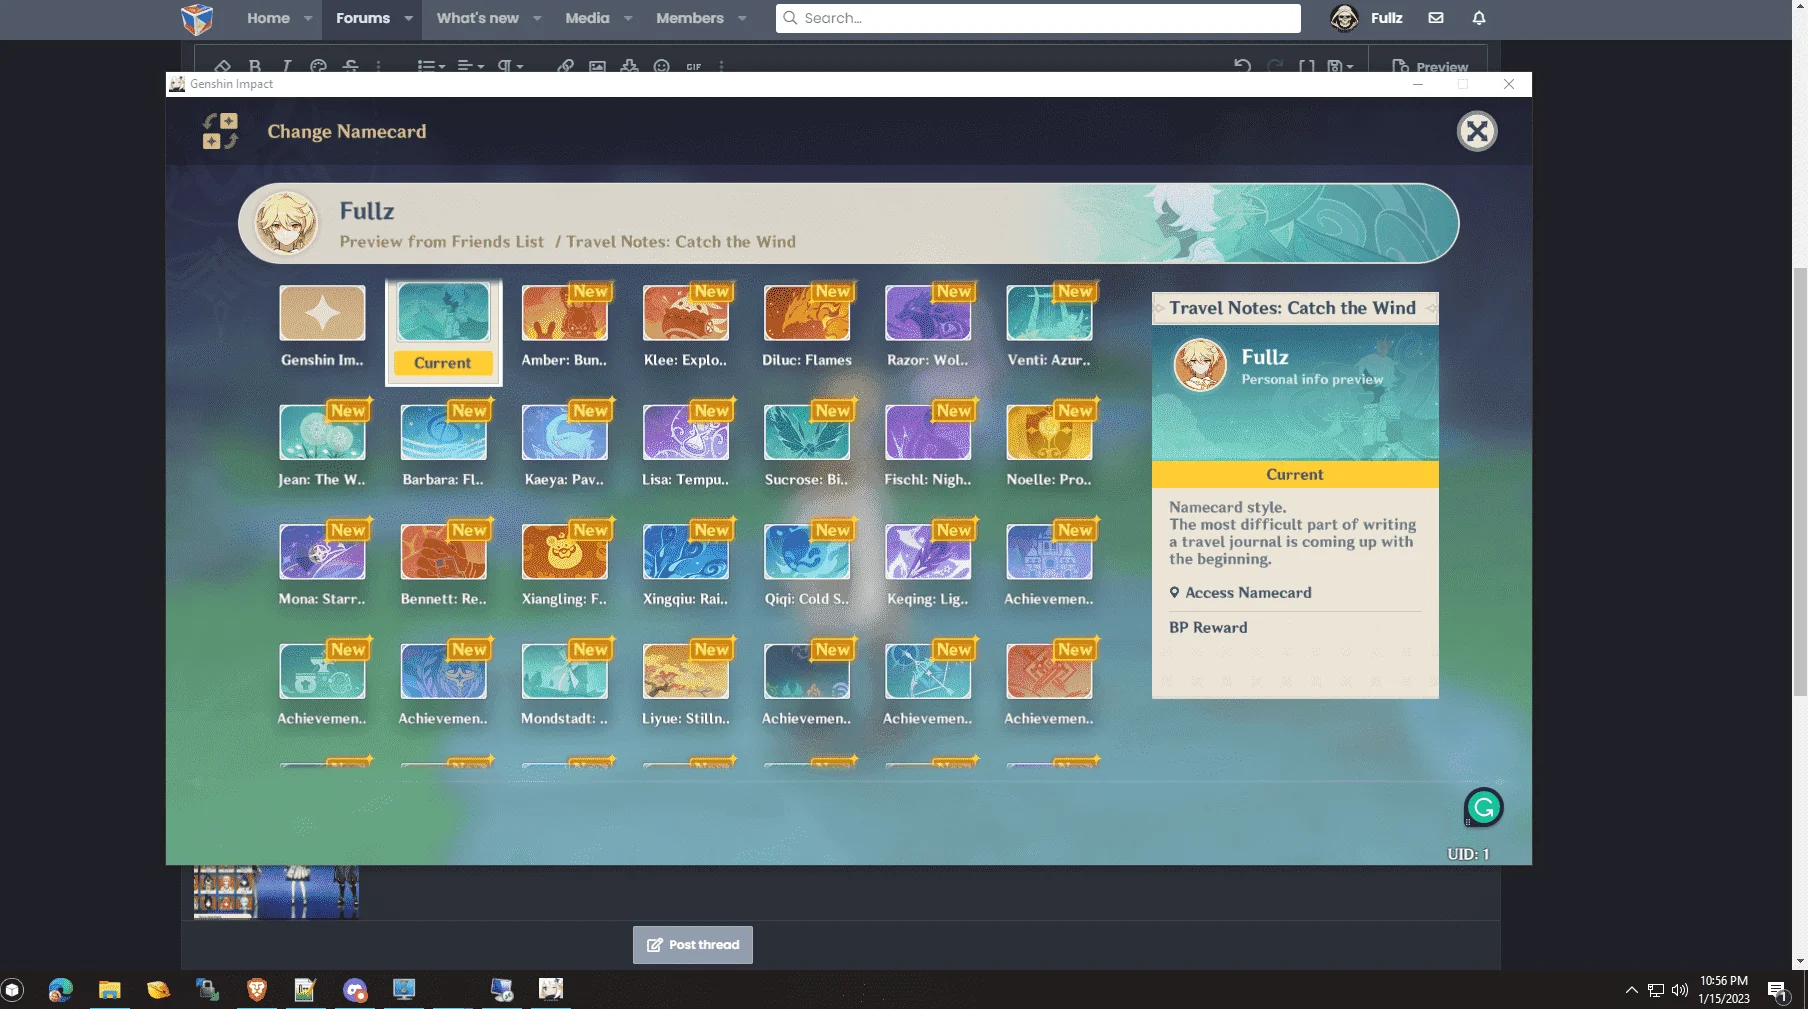Expand the Home nav dropdown arrow

point(307,18)
